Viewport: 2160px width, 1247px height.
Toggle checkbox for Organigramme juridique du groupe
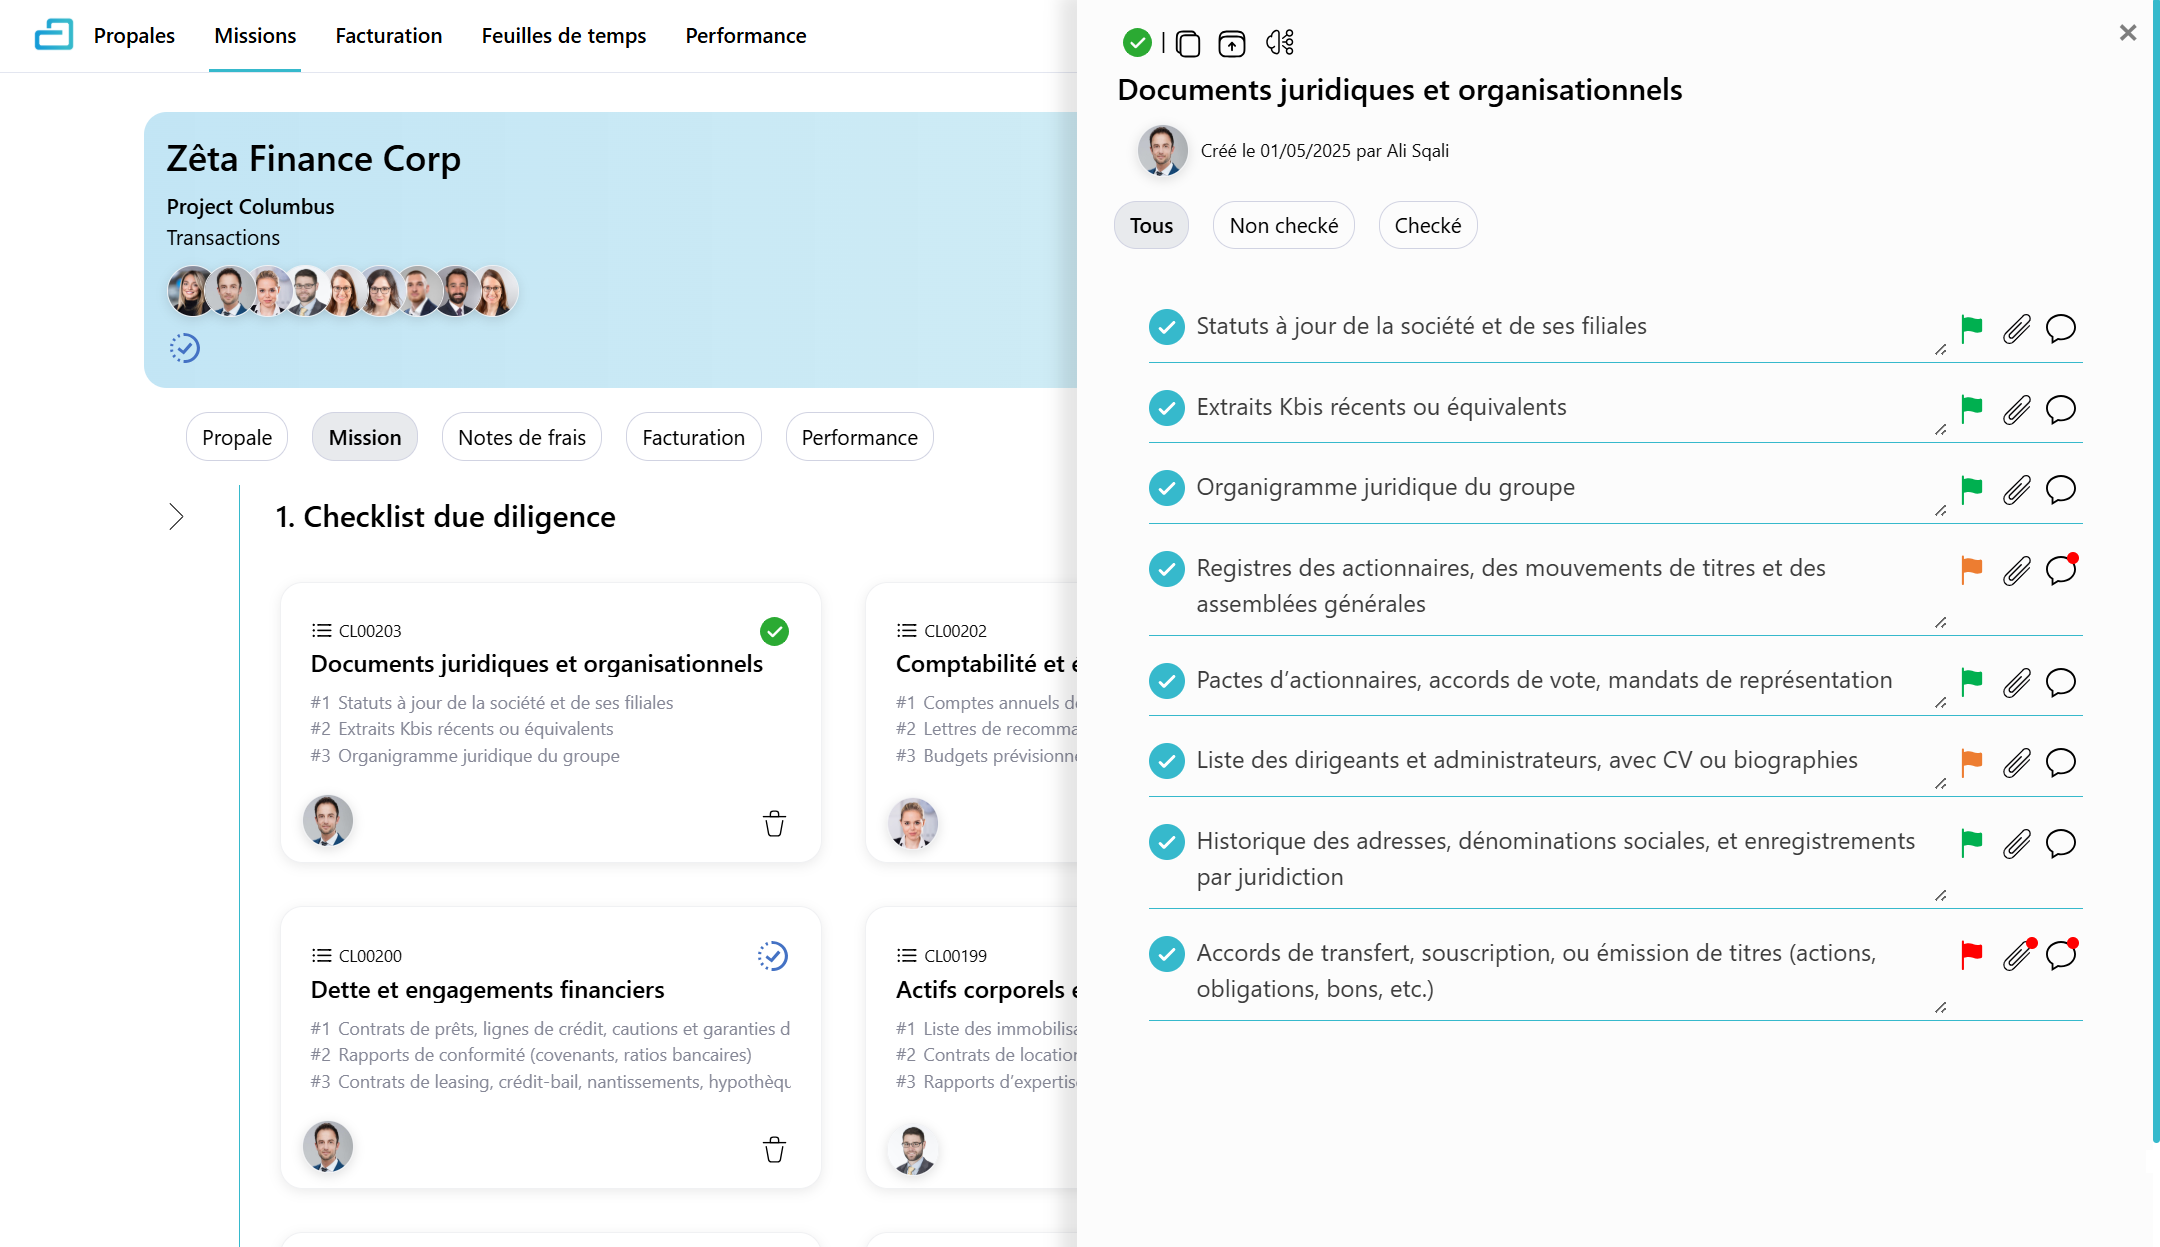(x=1166, y=488)
